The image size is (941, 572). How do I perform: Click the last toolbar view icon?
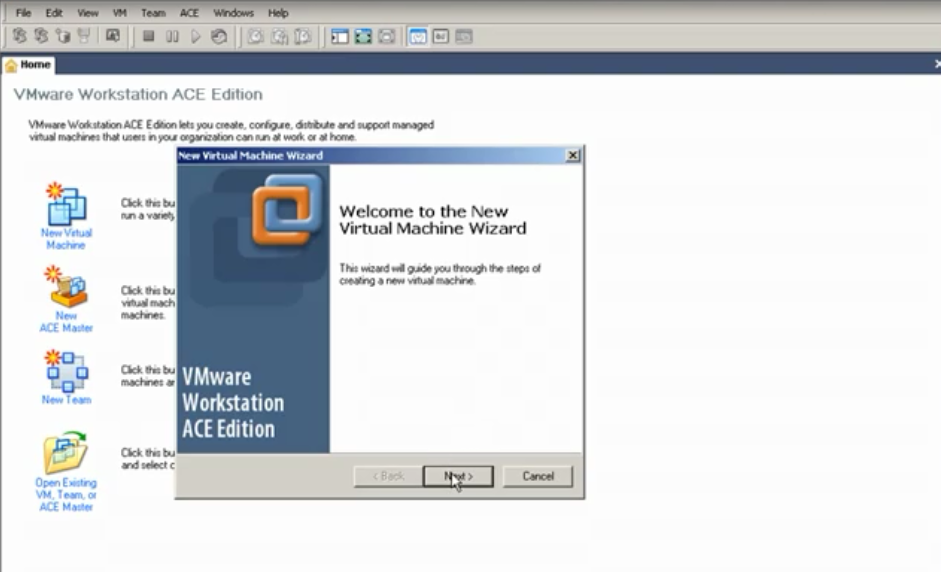pos(464,37)
